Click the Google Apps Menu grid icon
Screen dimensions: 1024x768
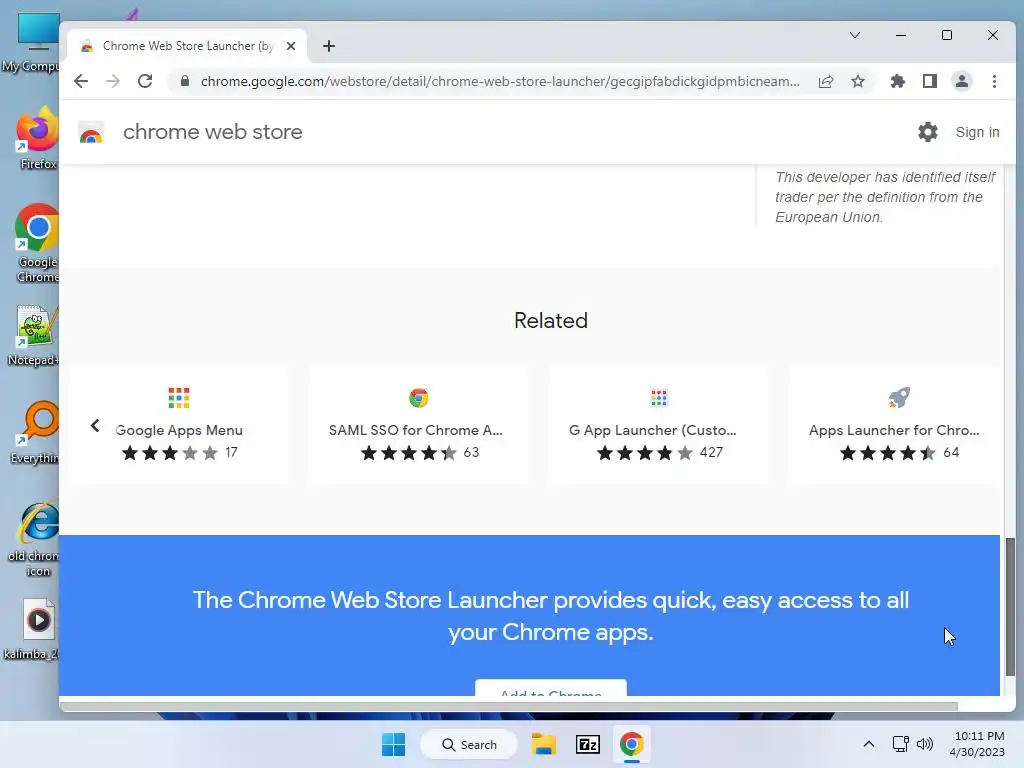pos(179,398)
